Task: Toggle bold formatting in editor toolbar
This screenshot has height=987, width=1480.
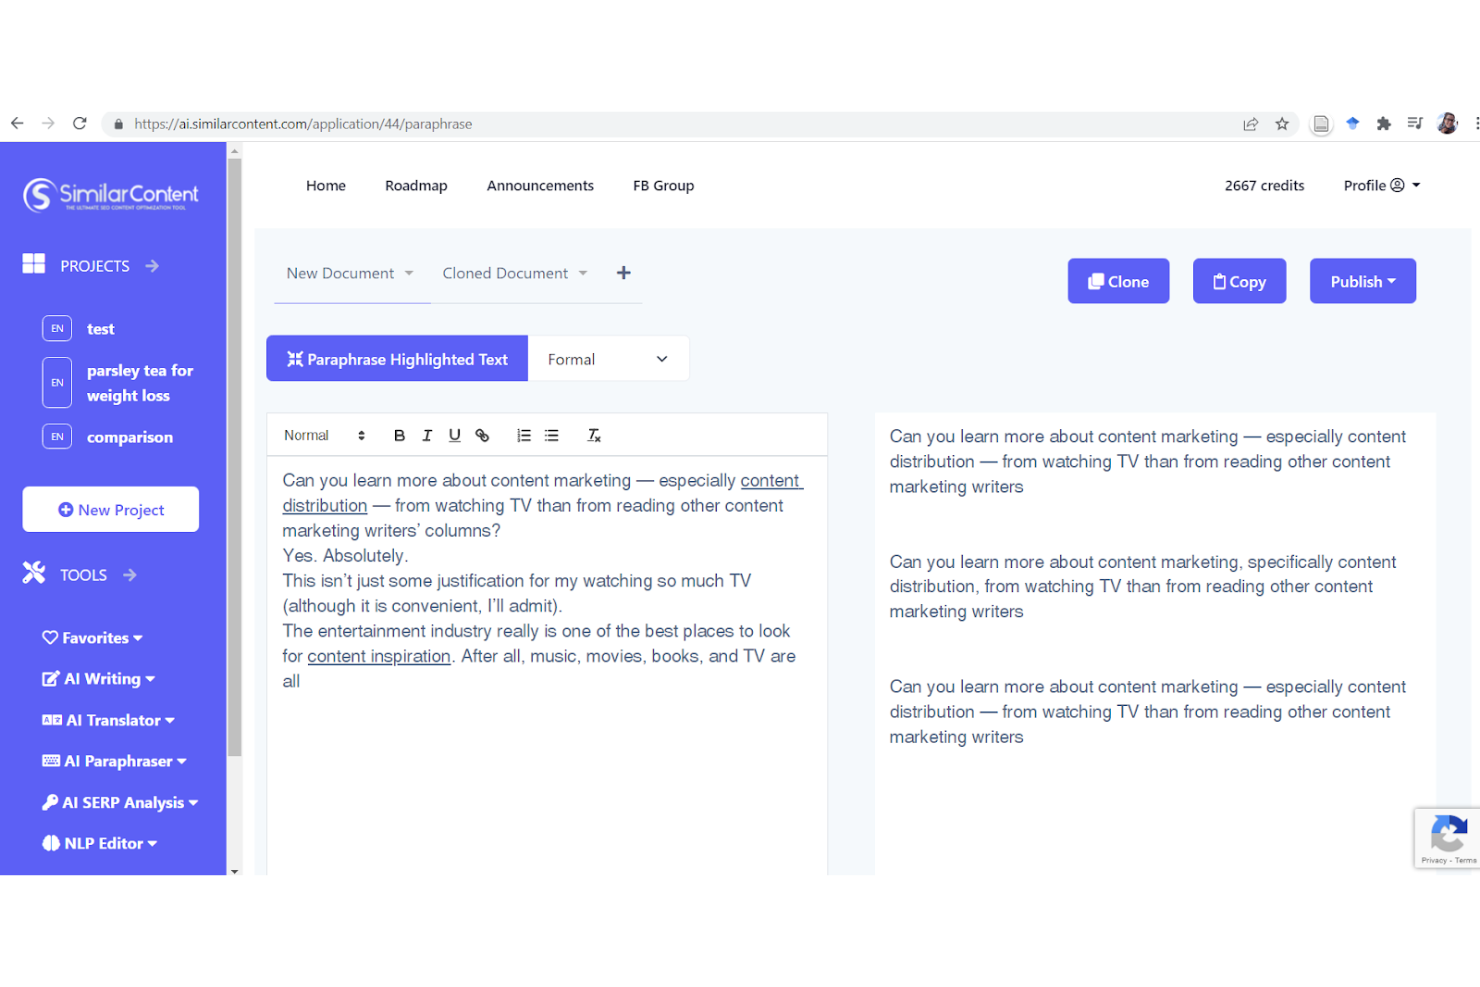Action: click(399, 435)
